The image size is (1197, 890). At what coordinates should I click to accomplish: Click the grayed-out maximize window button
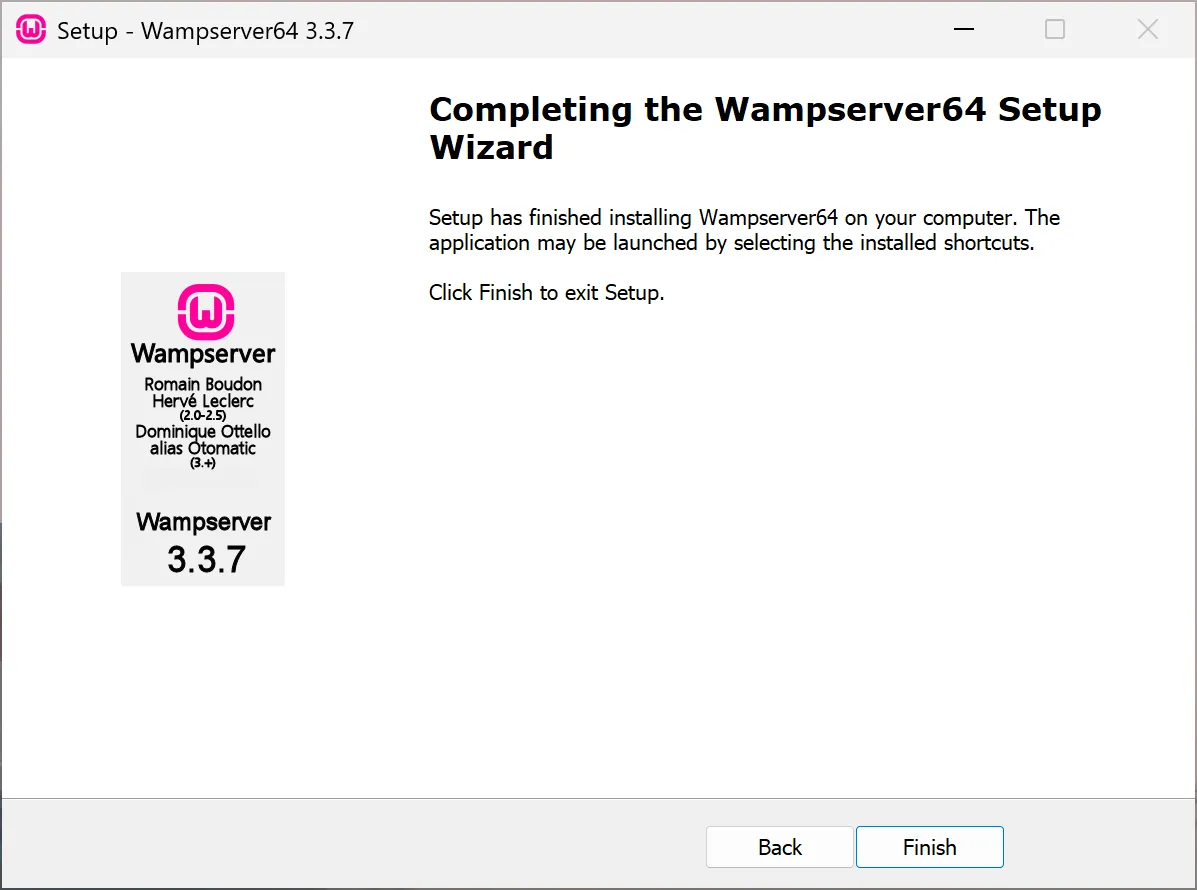(x=1055, y=29)
